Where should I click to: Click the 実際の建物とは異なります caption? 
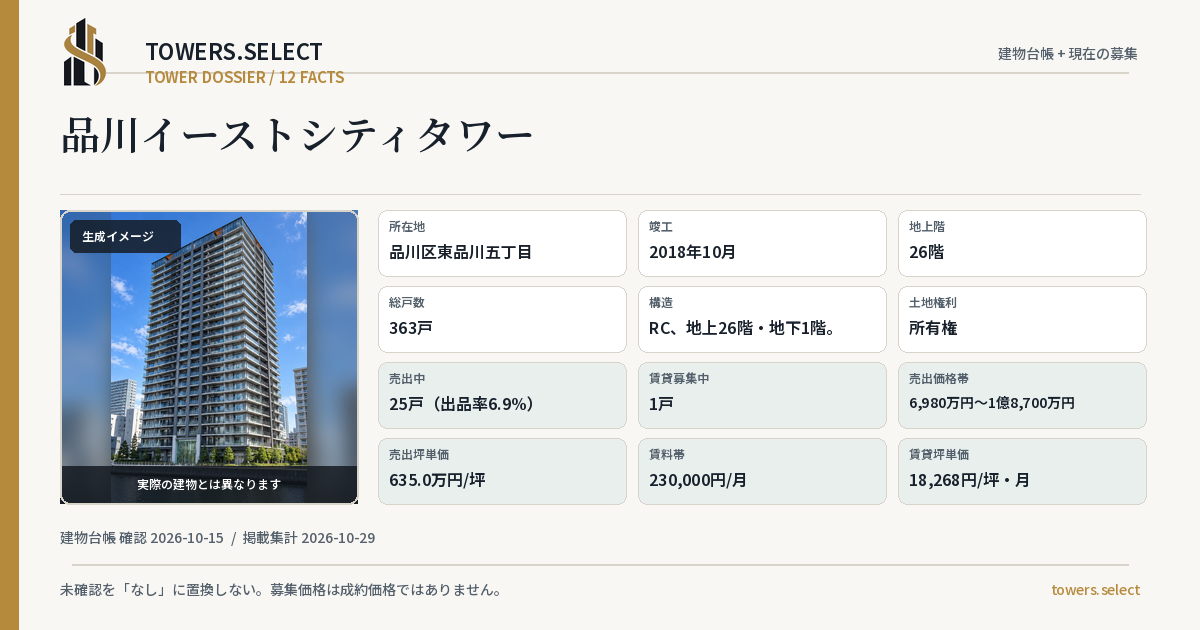[x=209, y=484]
